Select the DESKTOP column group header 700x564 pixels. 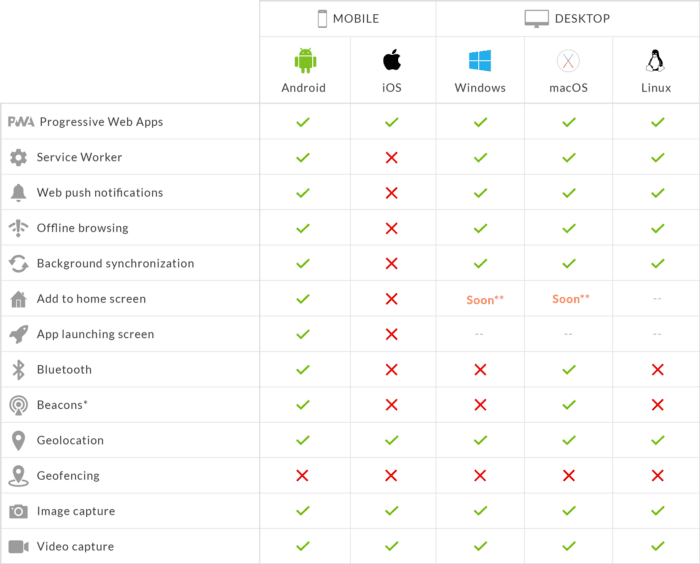pos(567,18)
